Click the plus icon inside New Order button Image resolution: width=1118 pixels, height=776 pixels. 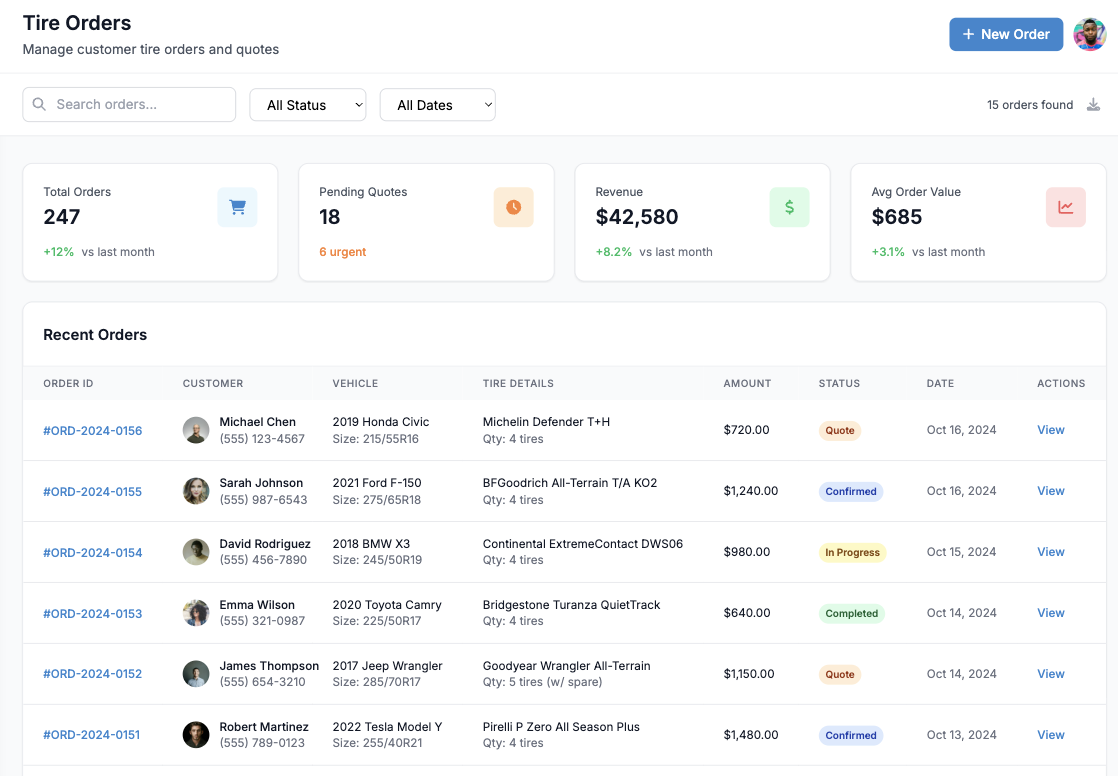[x=967, y=34]
